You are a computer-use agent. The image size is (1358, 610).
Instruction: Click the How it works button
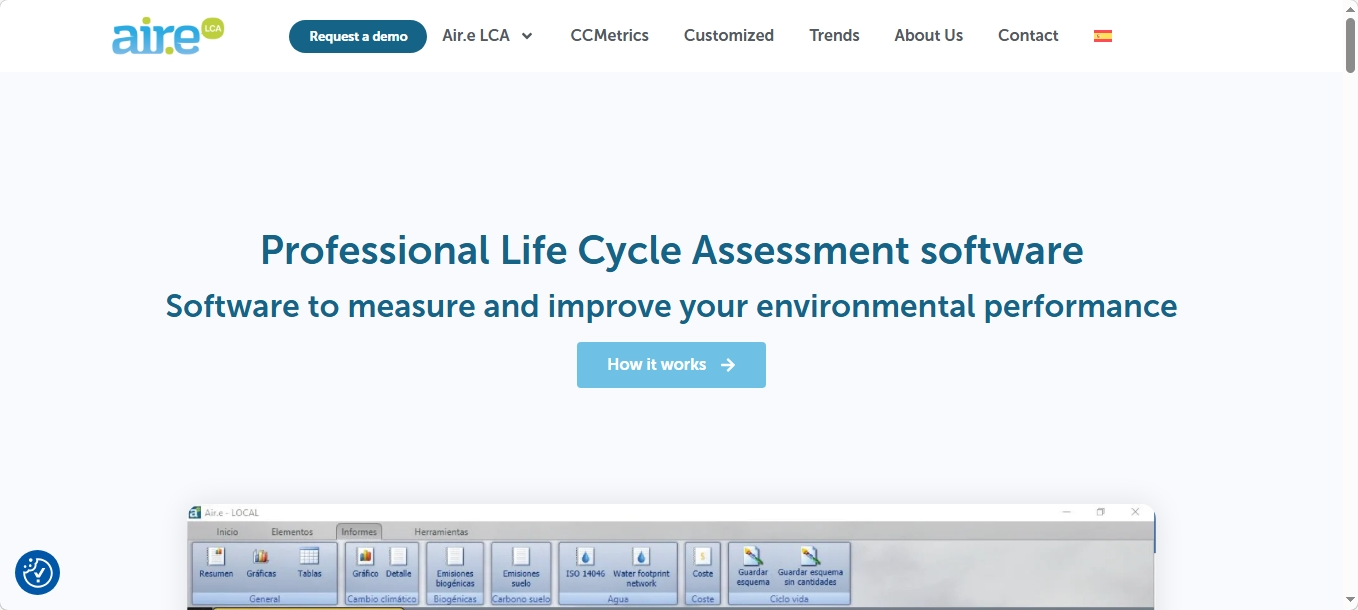(671, 365)
